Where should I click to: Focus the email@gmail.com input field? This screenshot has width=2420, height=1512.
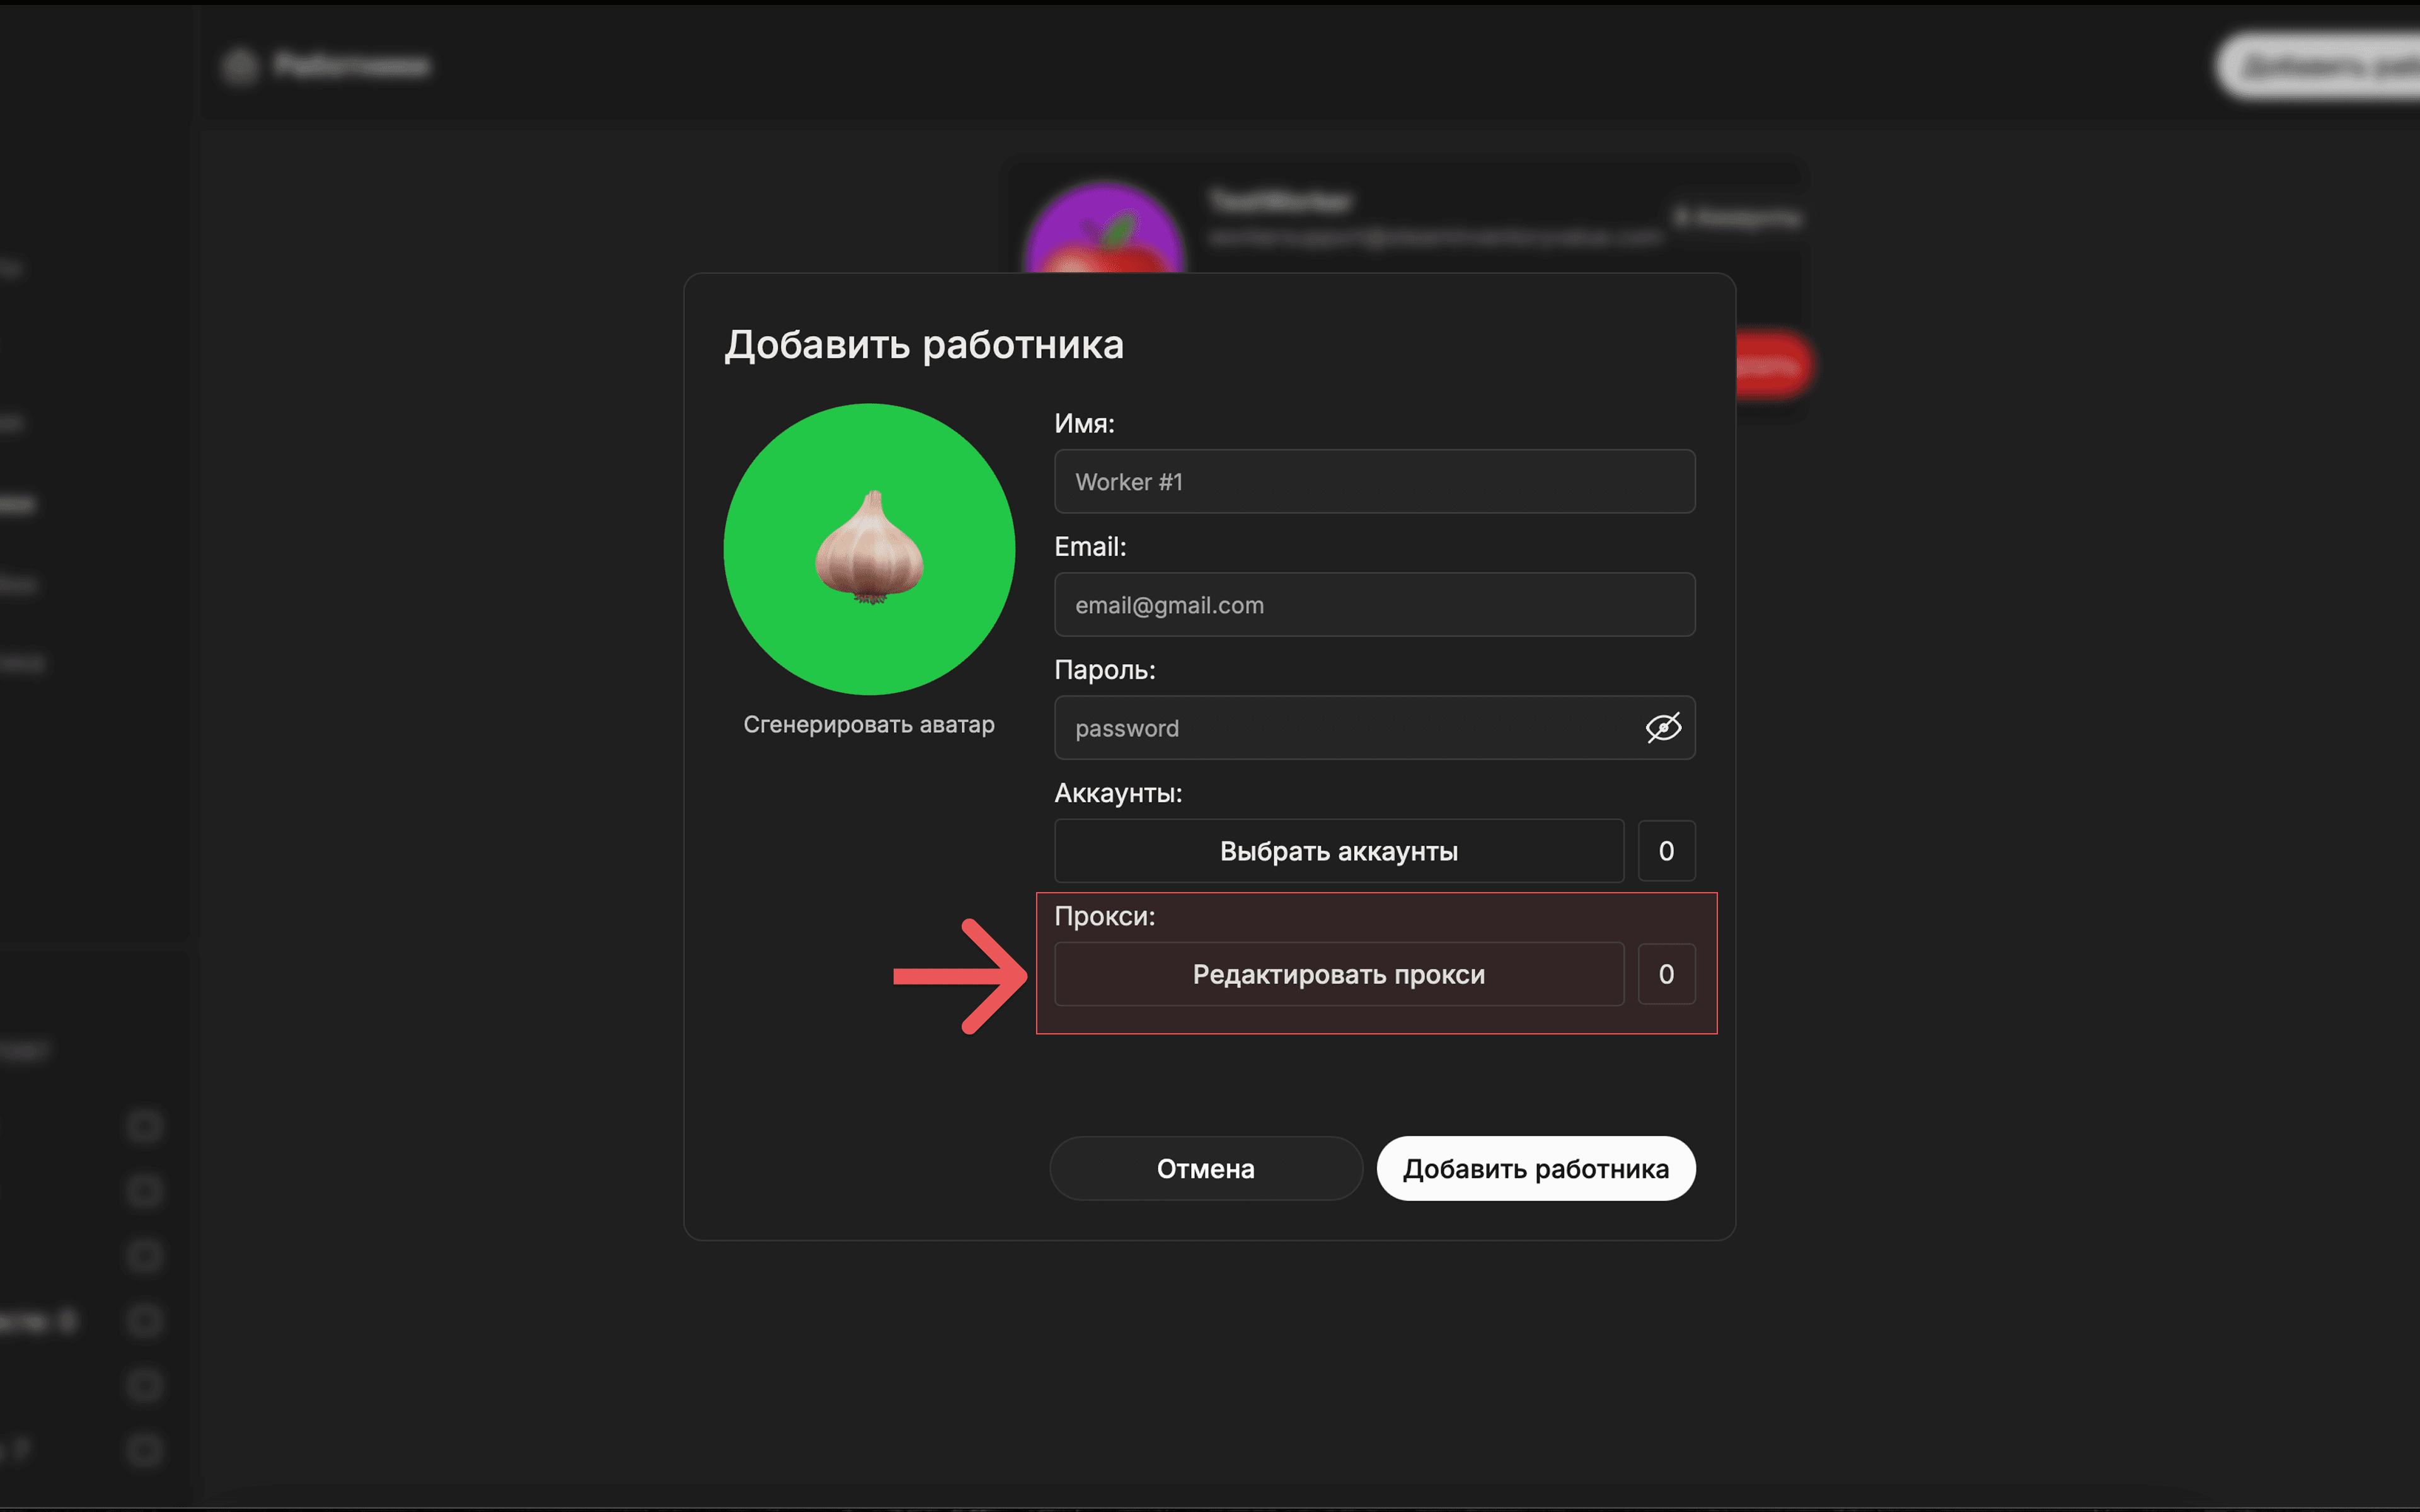tap(1375, 605)
